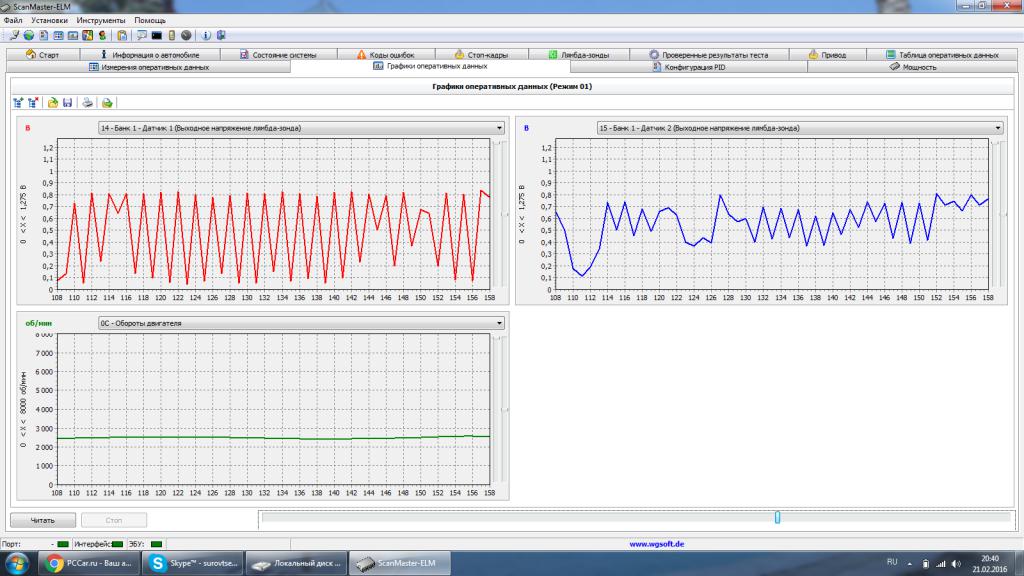
Task: Select the Конфигурация PID tab
Action: [688, 67]
